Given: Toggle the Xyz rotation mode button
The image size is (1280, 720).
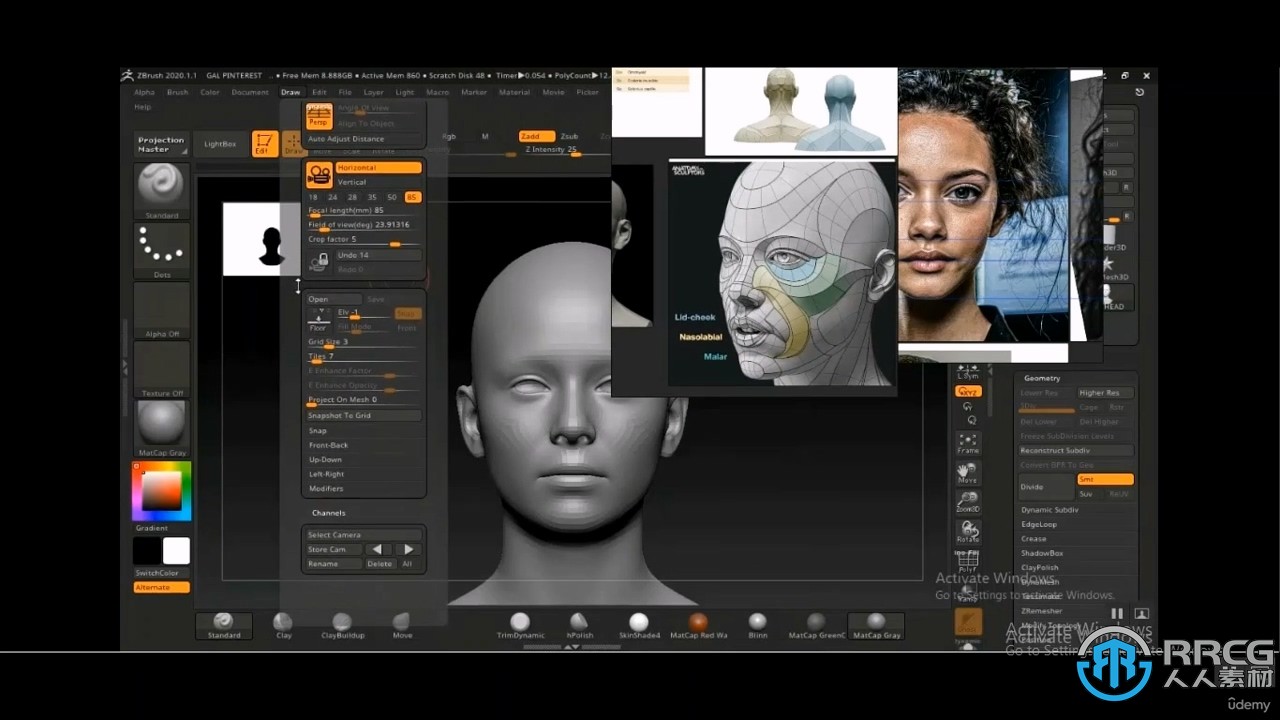Looking at the screenshot, I should click(x=967, y=392).
